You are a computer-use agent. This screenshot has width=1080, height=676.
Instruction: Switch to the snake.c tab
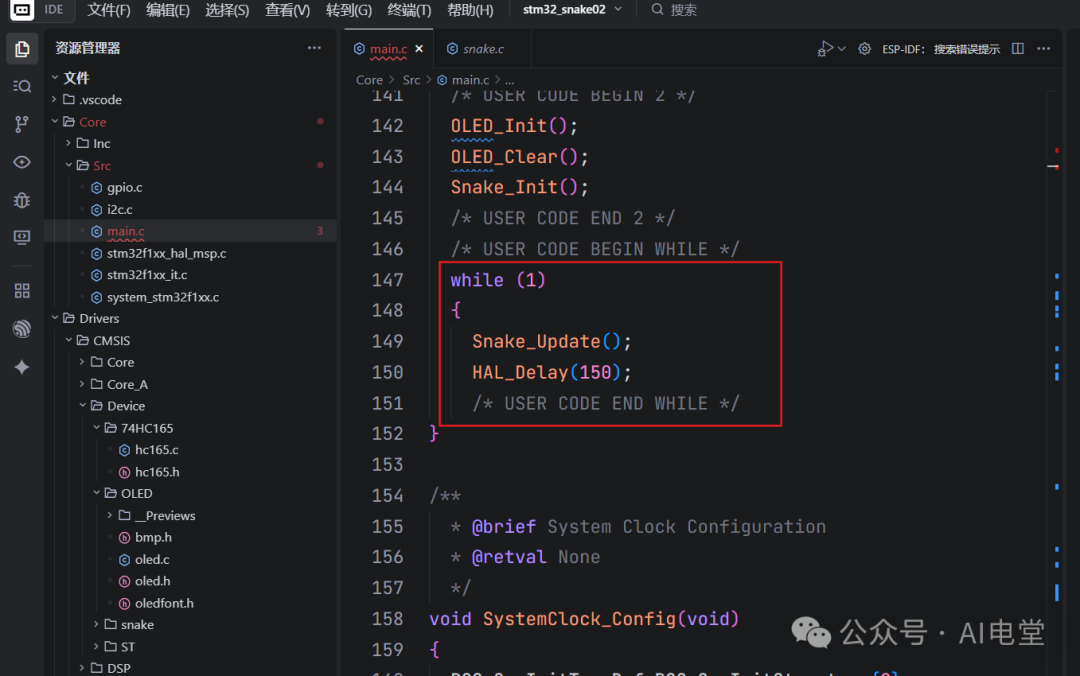[476, 49]
